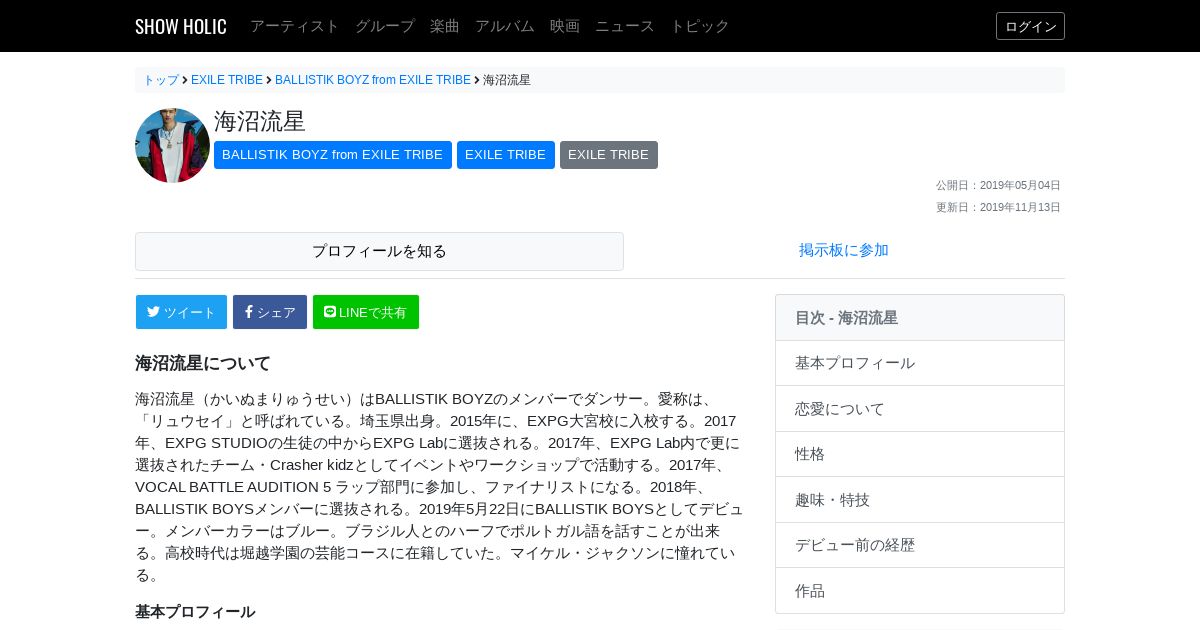Share the page via ツイート label
Viewport: 1200px width, 630px height.
(190, 312)
